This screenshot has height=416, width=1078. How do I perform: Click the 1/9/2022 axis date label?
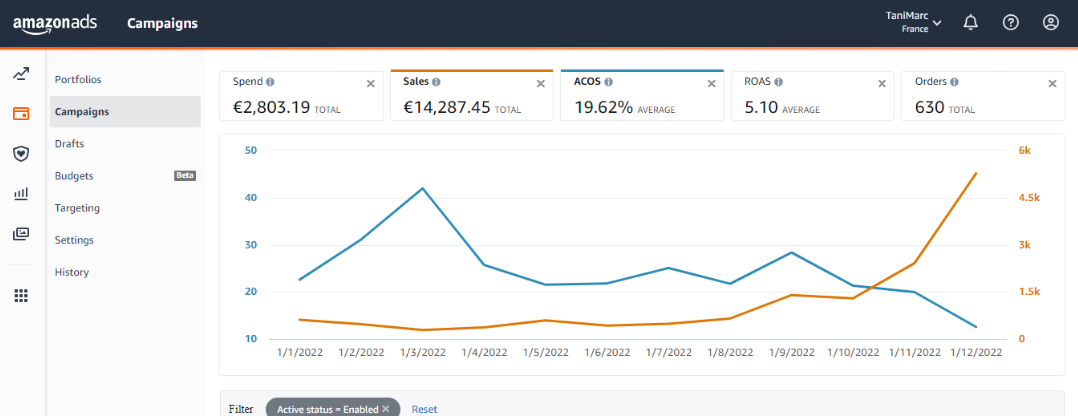click(792, 352)
